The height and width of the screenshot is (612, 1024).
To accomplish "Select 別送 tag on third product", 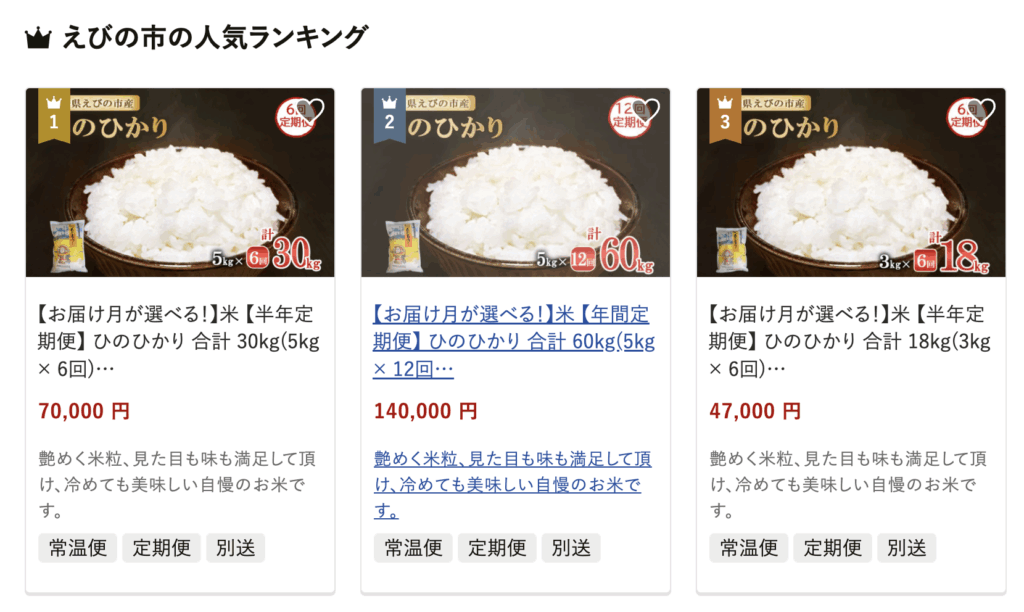I will (906, 547).
